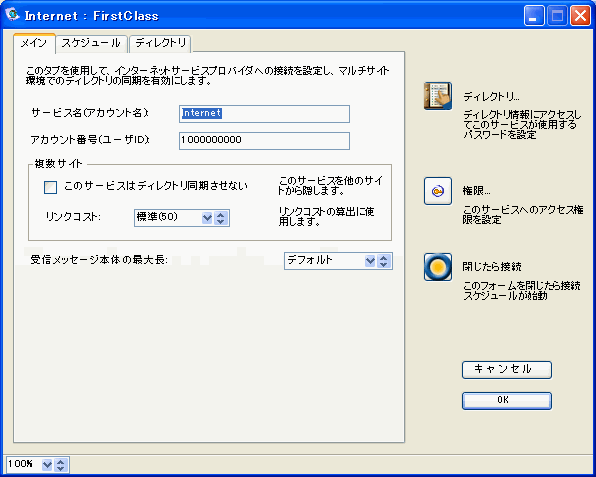Click the FirstClass title bar app icon

(13, 14)
